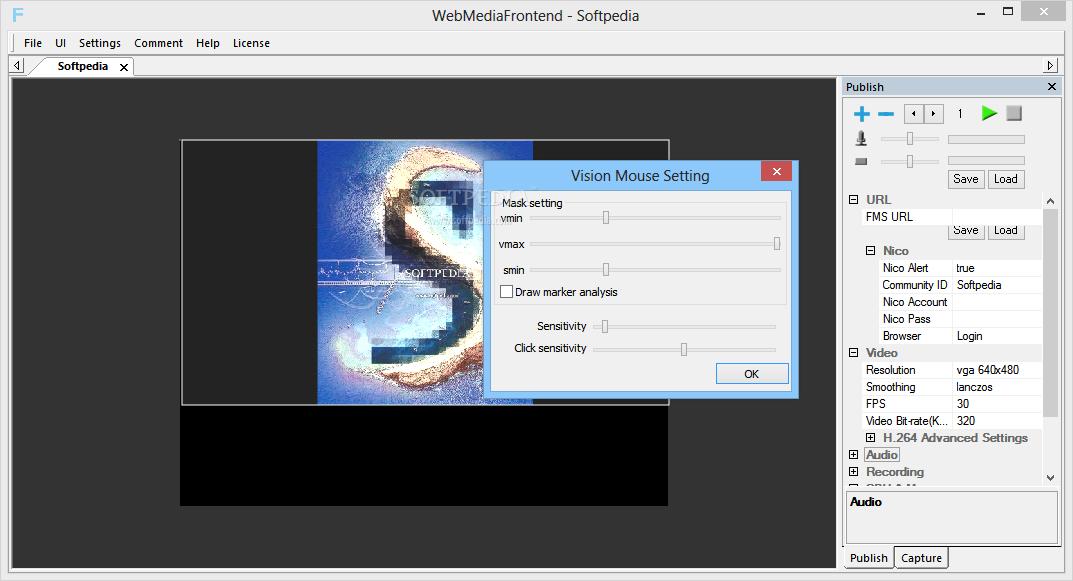Click the WebMediaFrontend app icon in title bar
The width and height of the screenshot is (1073, 581).
pyautogui.click(x=18, y=14)
